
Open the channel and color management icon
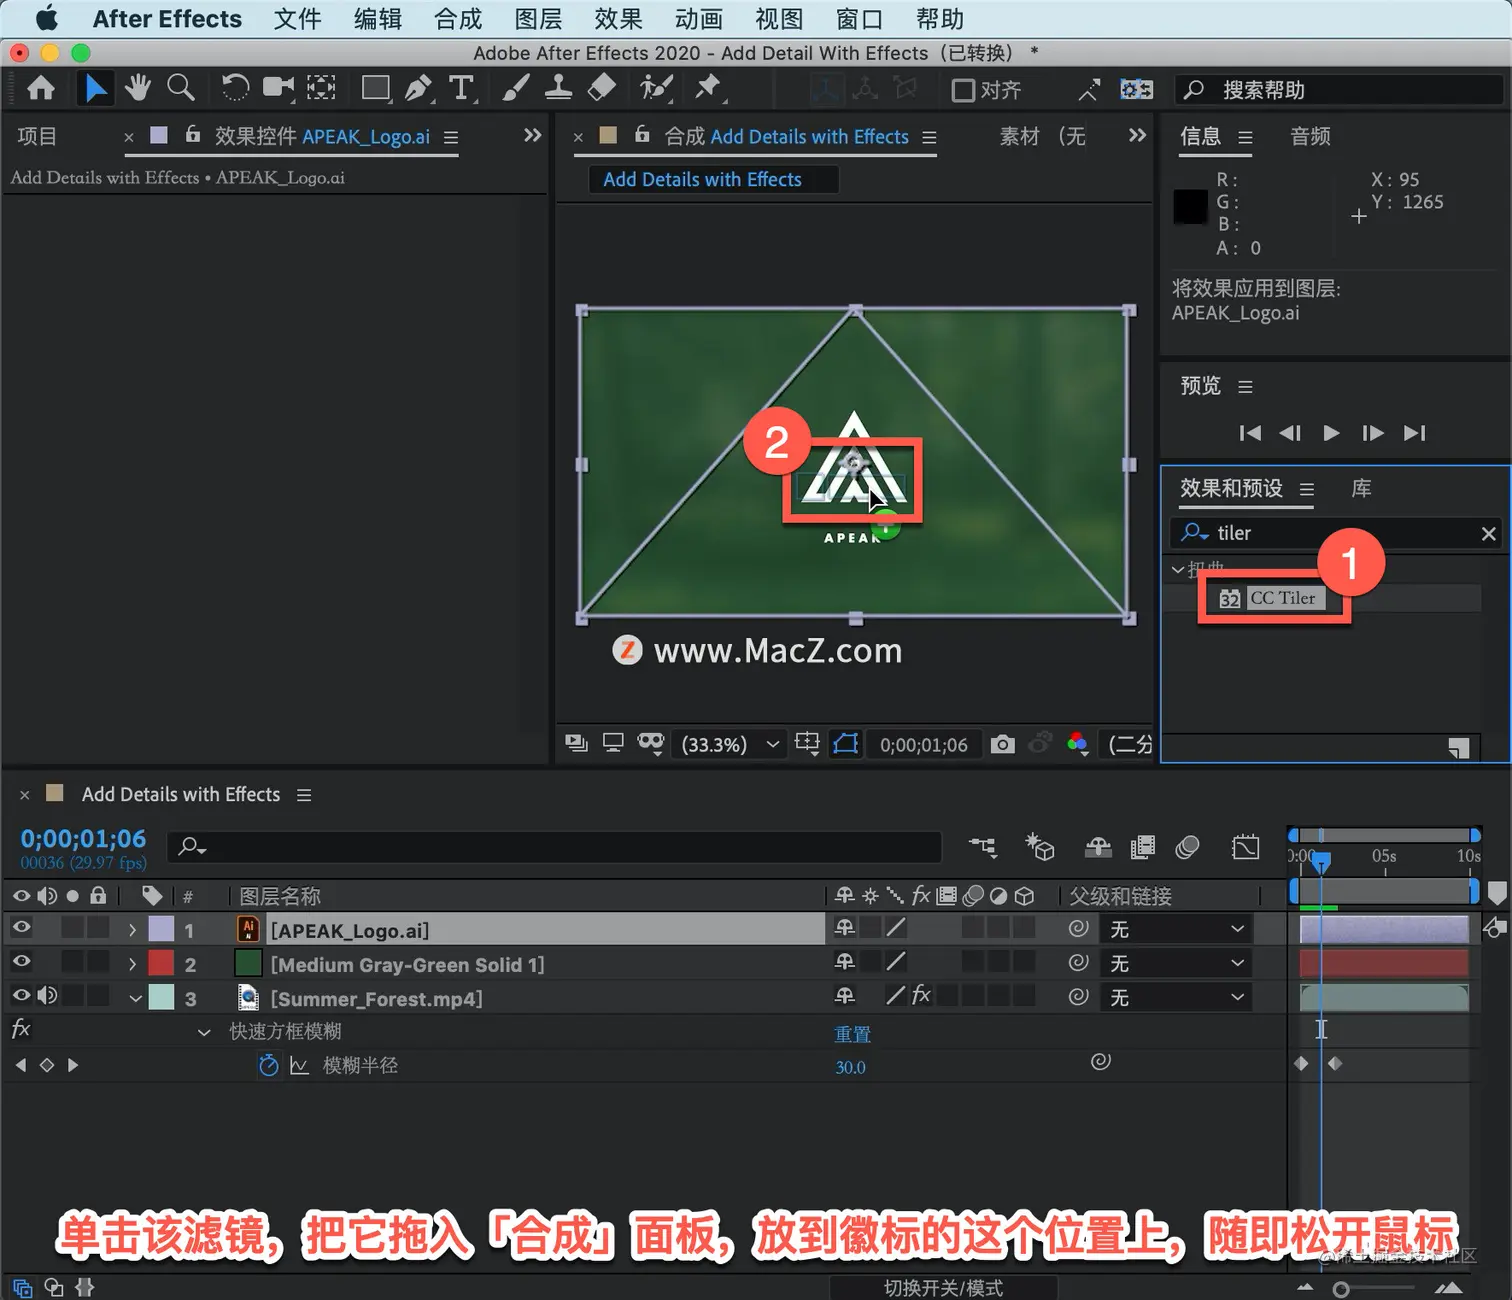(x=1078, y=744)
